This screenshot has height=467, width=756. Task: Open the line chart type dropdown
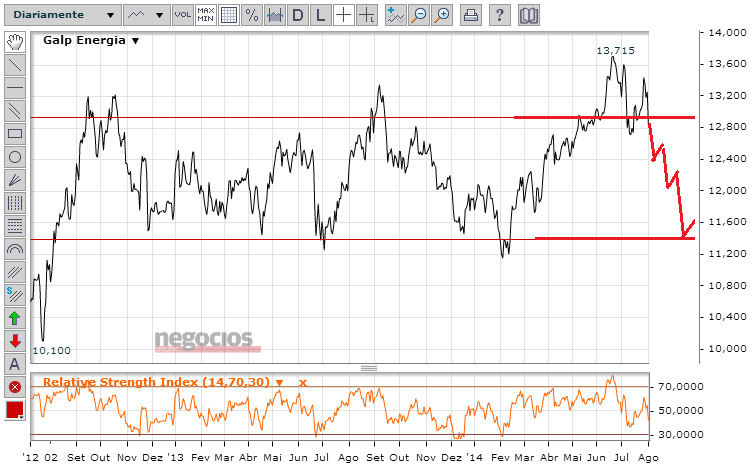(x=147, y=15)
